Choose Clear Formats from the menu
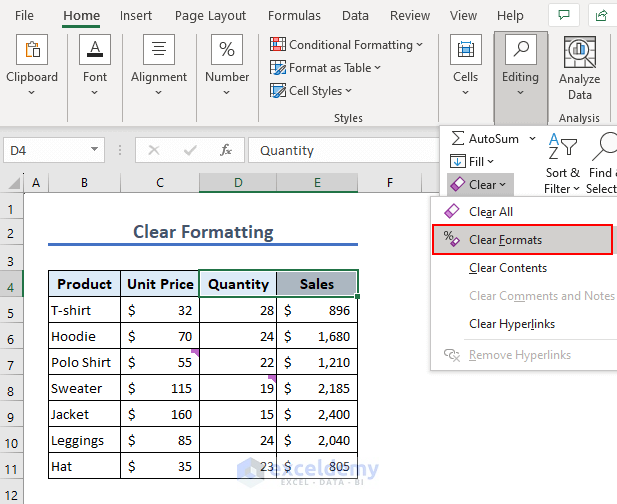617x504 pixels. pyautogui.click(x=523, y=240)
